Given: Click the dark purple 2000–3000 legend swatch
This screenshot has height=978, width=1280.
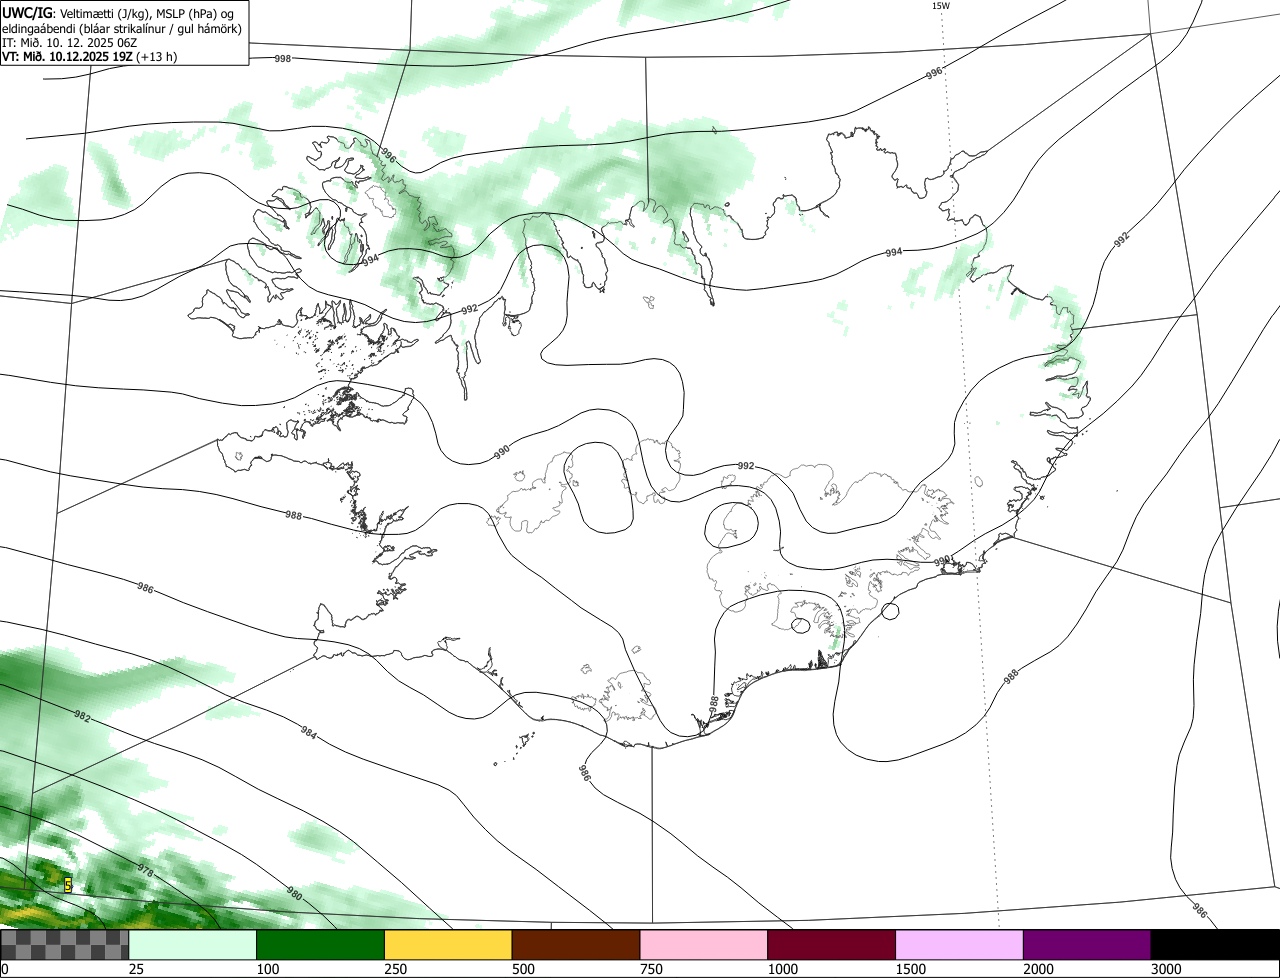Looking at the screenshot, I should tap(1087, 945).
